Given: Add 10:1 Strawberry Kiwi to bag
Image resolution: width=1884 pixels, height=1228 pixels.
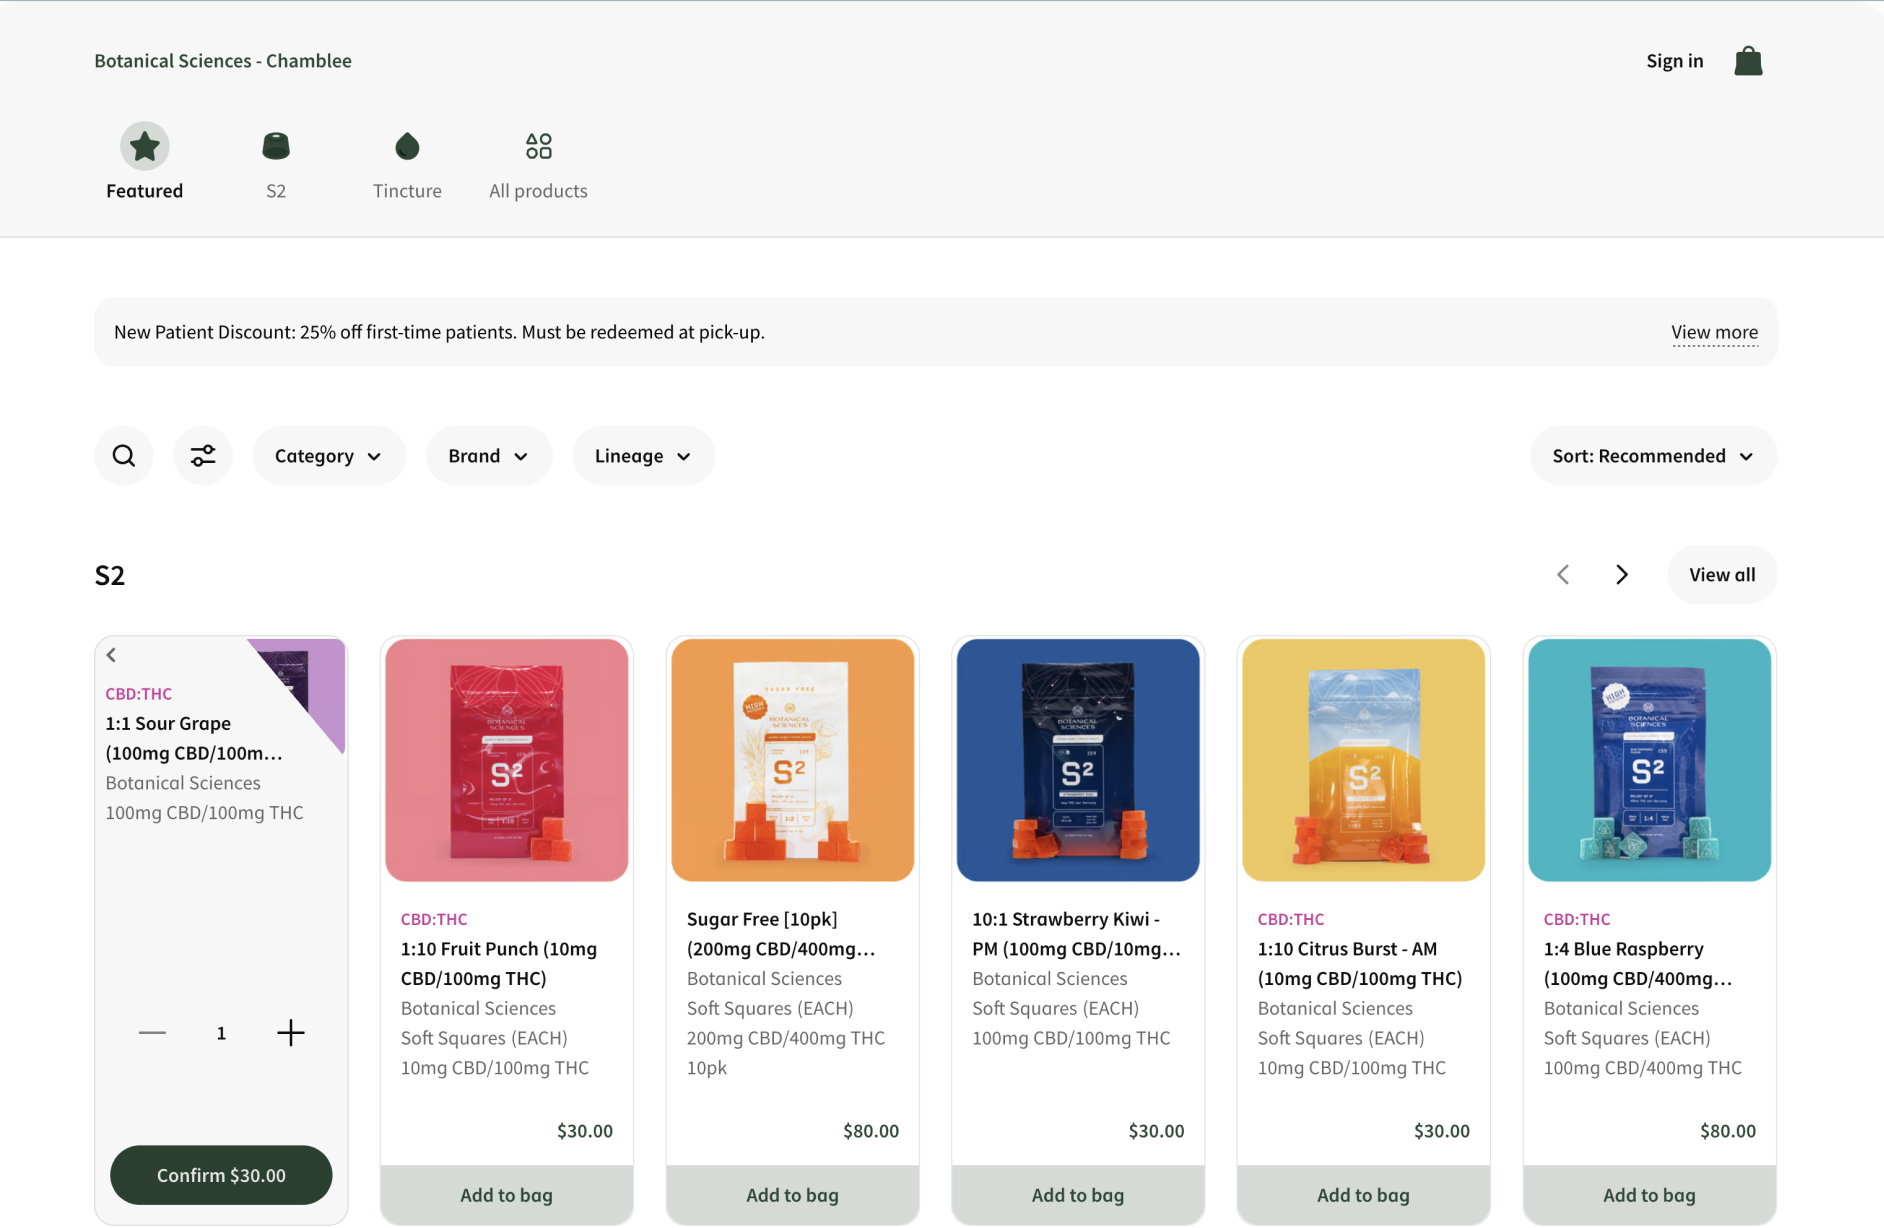Looking at the screenshot, I should [1078, 1195].
